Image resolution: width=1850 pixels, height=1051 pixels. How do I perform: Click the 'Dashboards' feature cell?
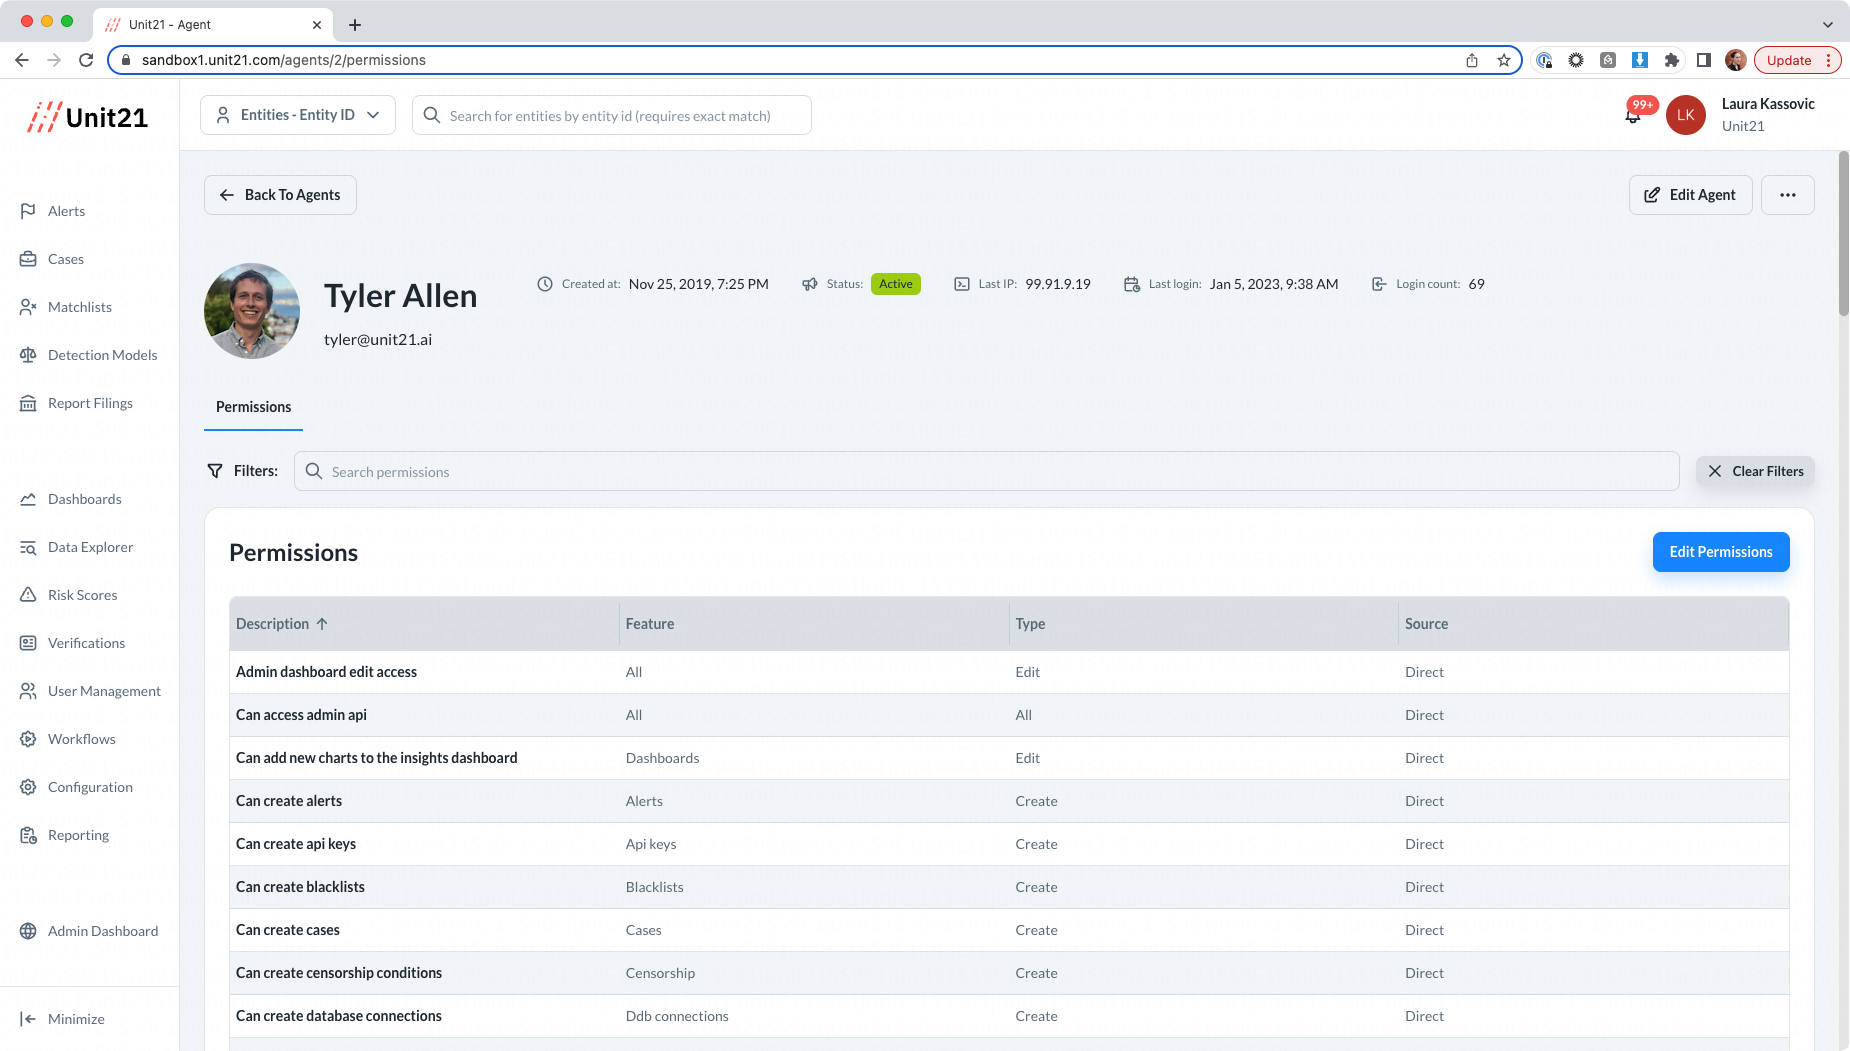tap(663, 758)
